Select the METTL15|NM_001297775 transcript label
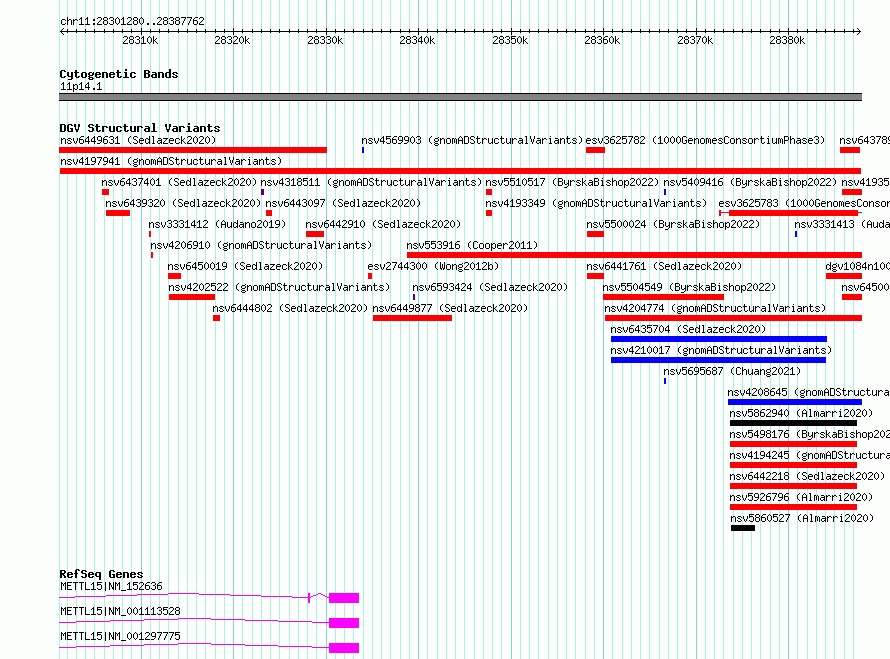The width and height of the screenshot is (890, 659). coord(120,636)
